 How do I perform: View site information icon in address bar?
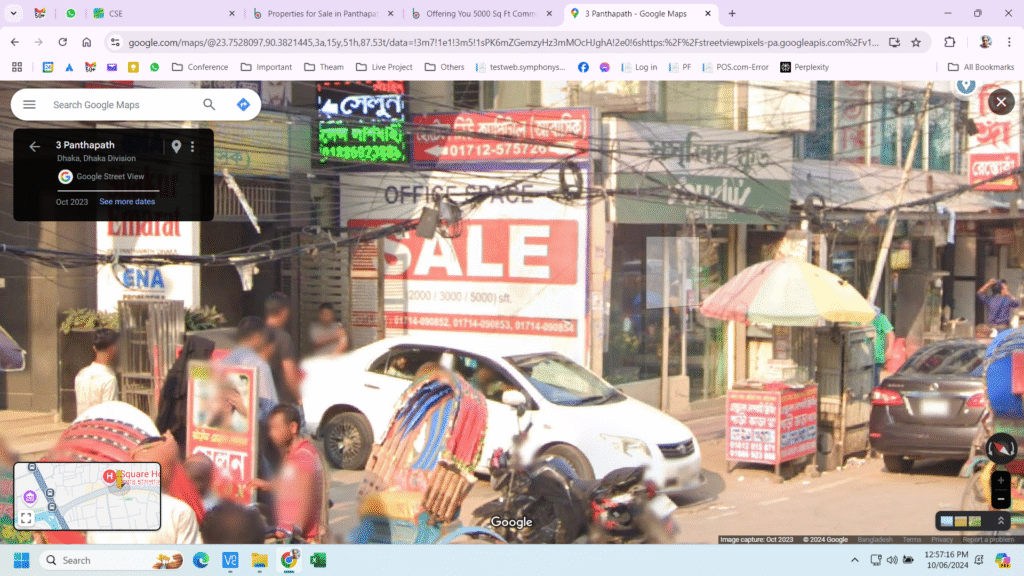pyautogui.click(x=115, y=42)
